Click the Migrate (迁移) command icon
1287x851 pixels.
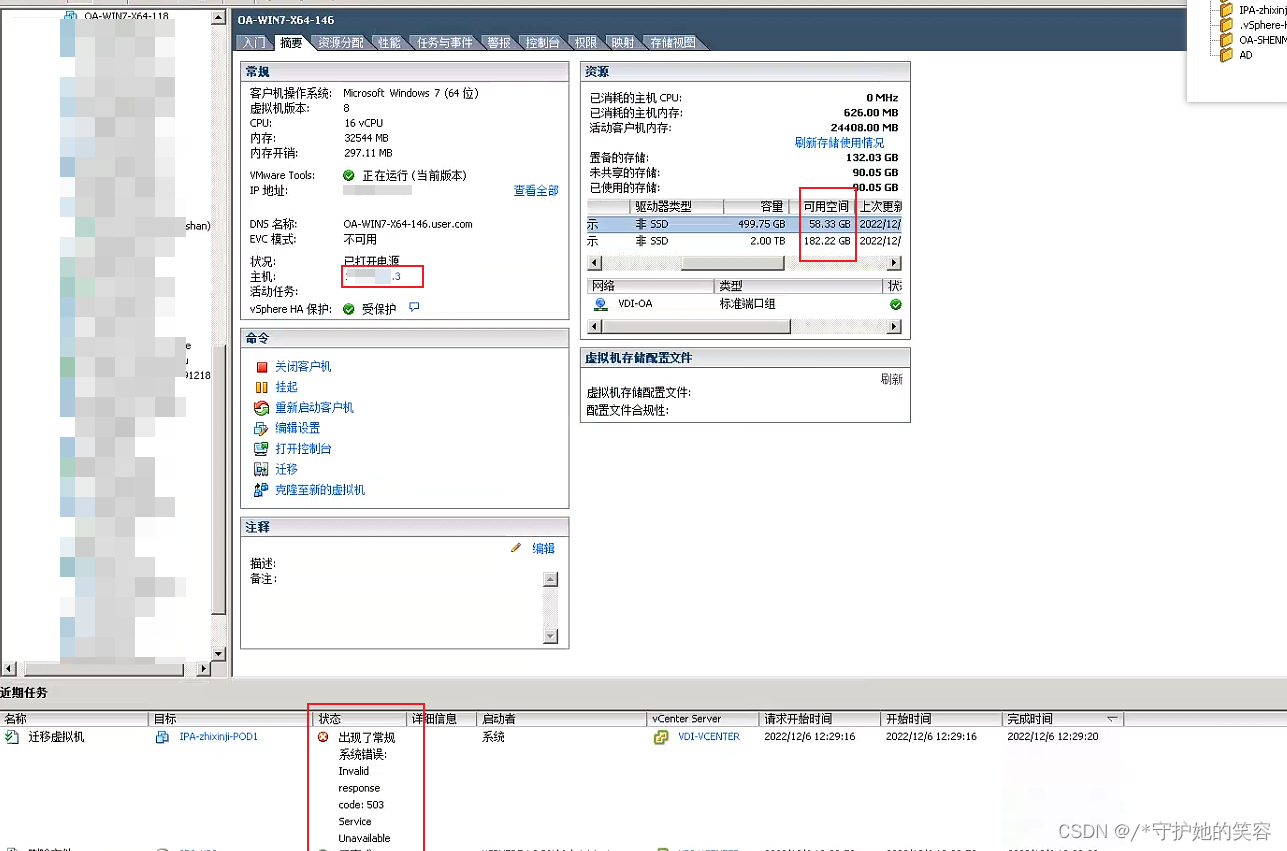click(x=262, y=469)
